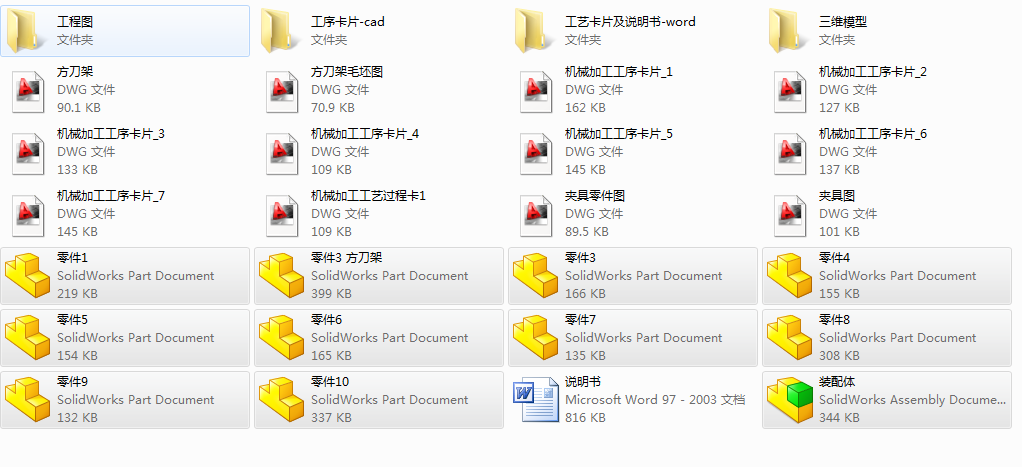Click the DWG icon of 机械加工工序卡片_5

(x=537, y=154)
